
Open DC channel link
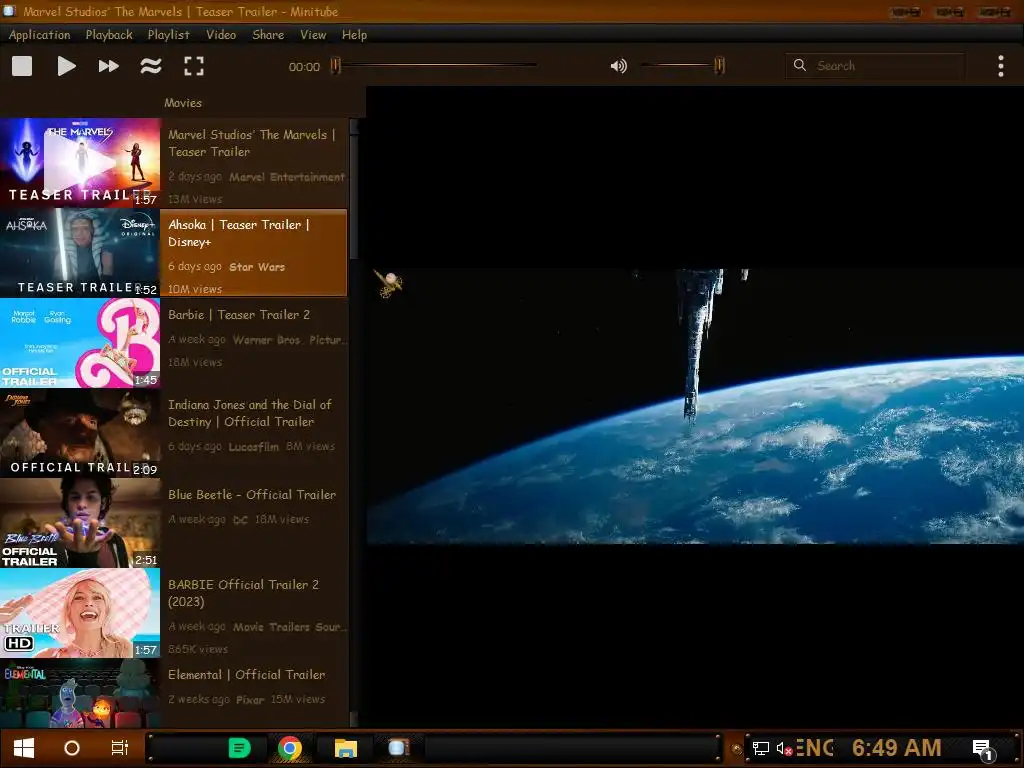click(240, 520)
